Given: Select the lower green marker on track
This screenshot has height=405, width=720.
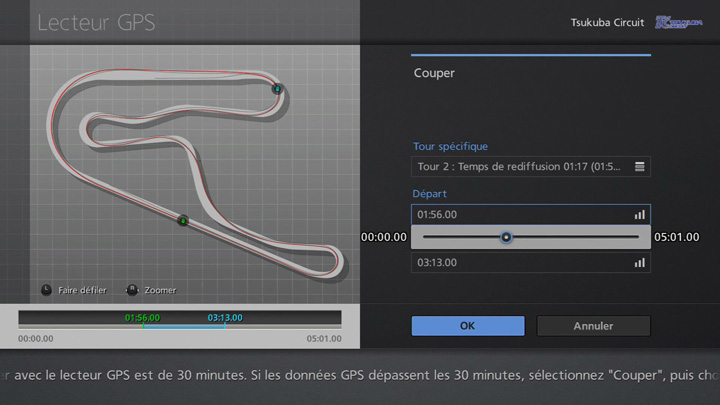Looking at the screenshot, I should [x=182, y=220].
